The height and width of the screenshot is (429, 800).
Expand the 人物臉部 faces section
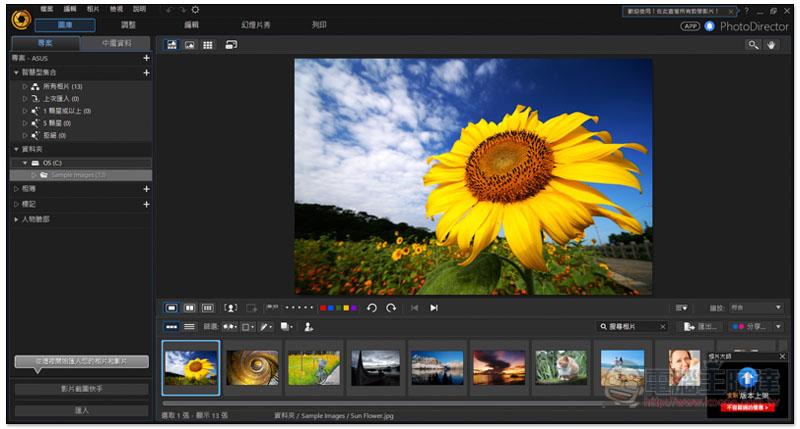point(16,219)
